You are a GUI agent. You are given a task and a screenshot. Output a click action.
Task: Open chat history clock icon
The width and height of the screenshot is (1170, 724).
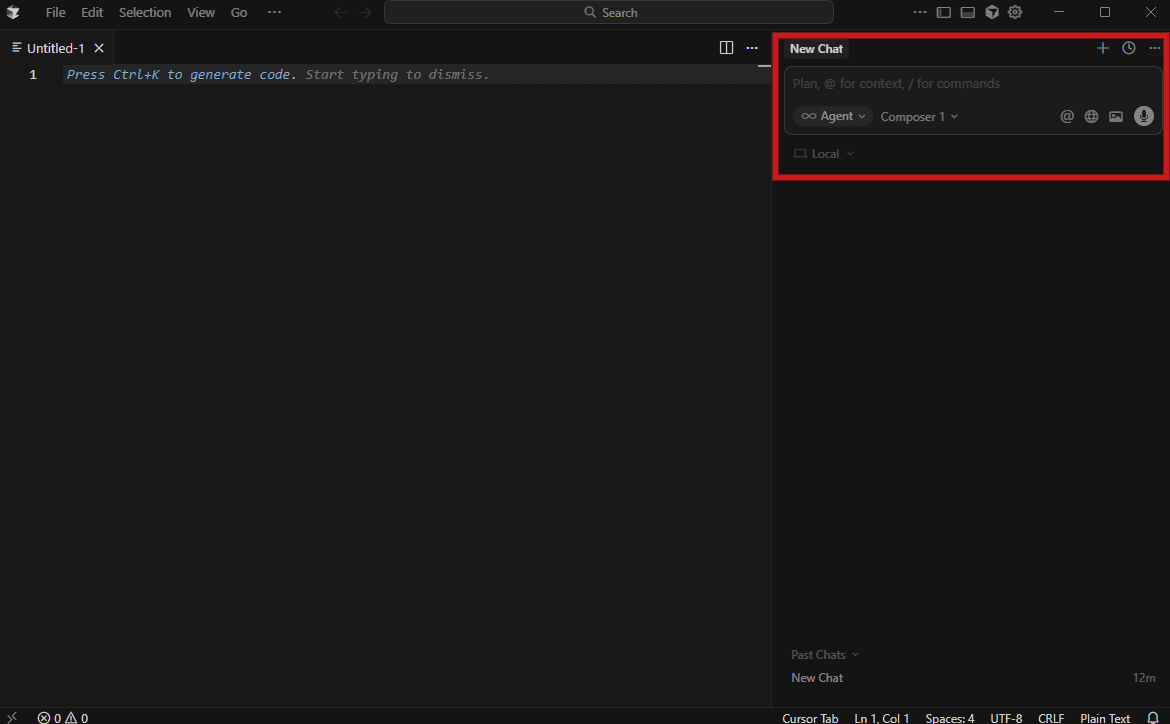[1129, 48]
